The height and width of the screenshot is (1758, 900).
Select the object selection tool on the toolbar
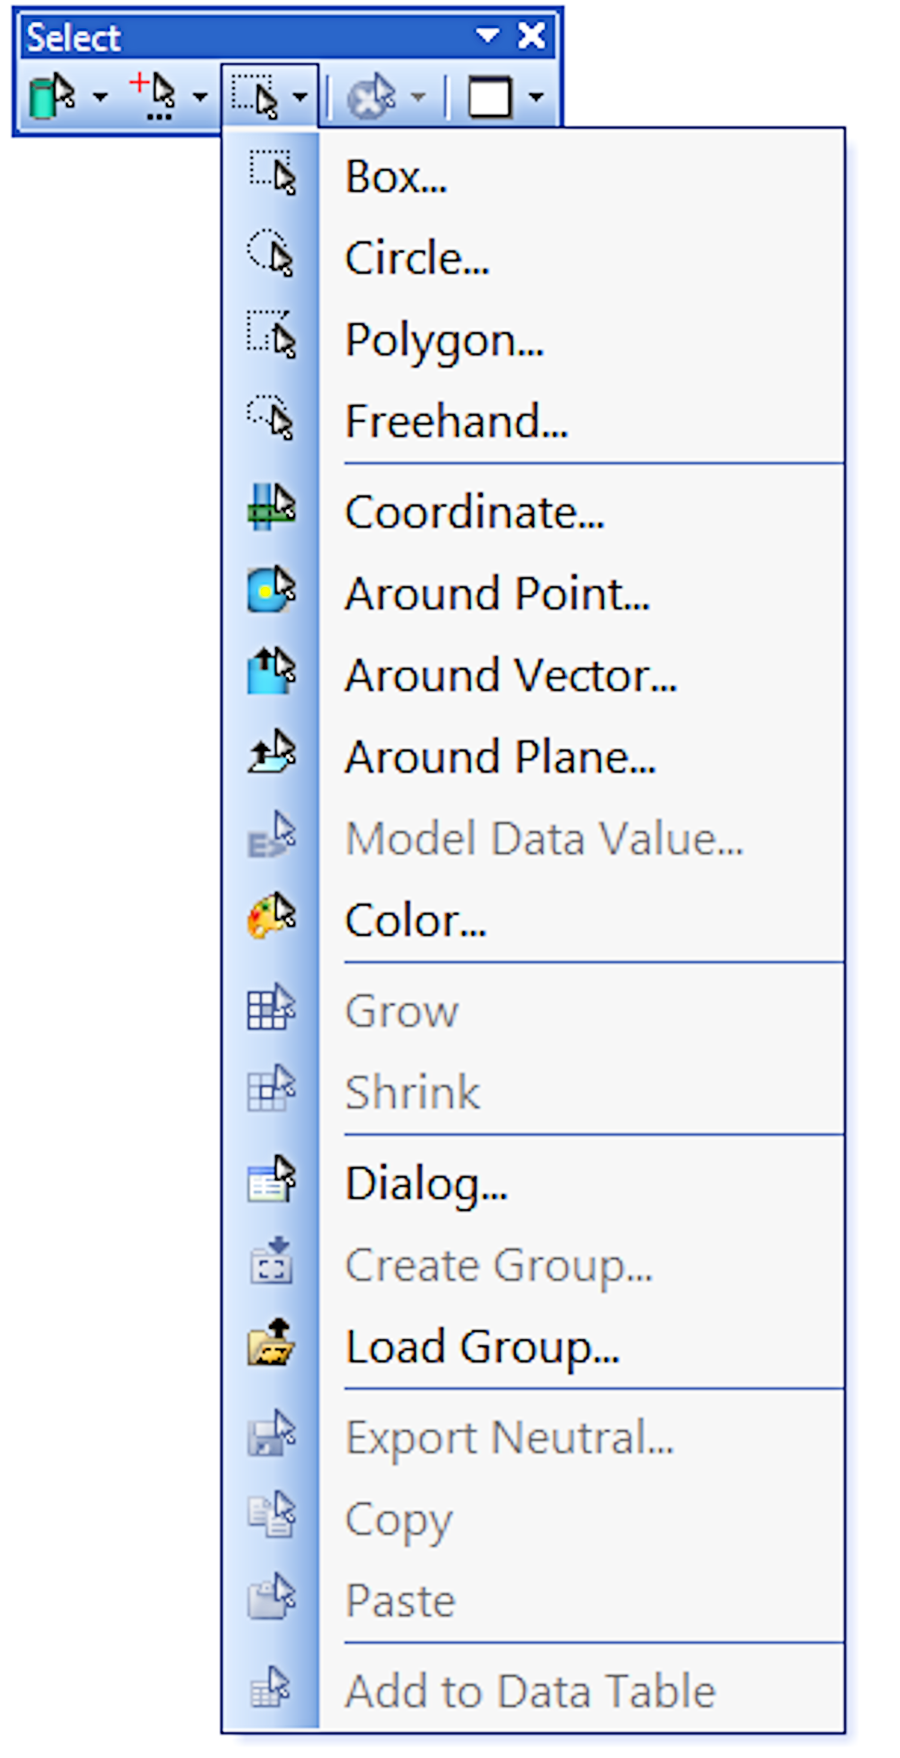(52, 96)
